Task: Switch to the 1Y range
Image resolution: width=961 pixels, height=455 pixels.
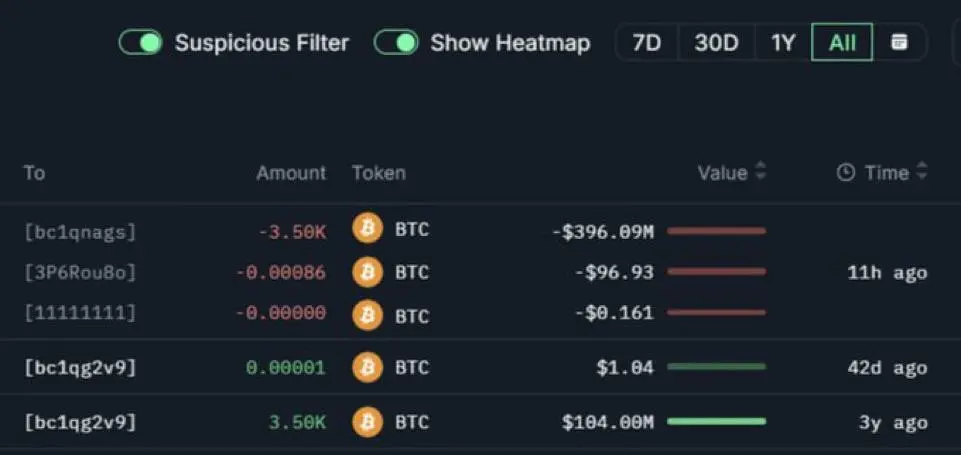Action: pyautogui.click(x=783, y=42)
